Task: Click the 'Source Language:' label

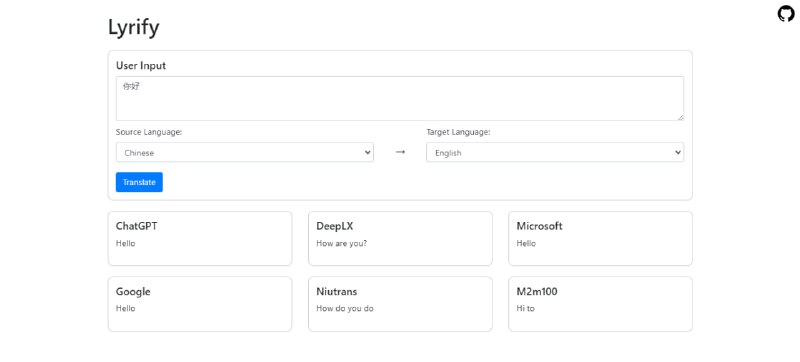Action: click(x=149, y=132)
